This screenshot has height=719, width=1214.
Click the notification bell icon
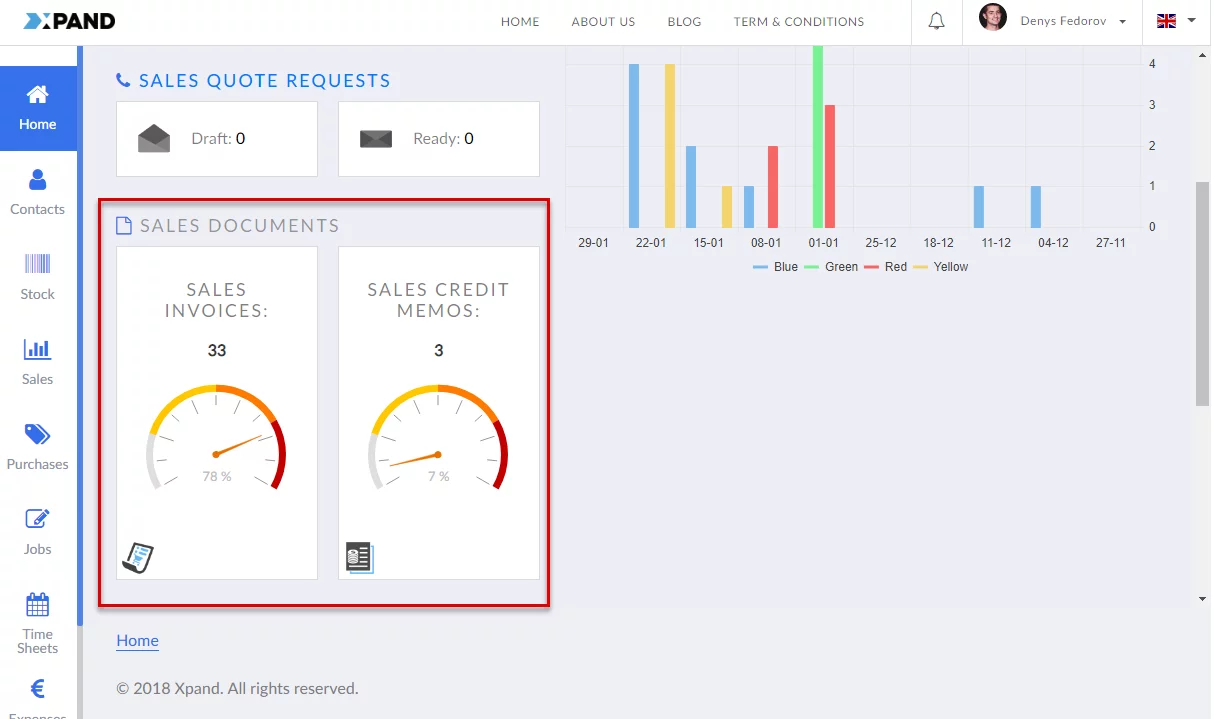936,21
